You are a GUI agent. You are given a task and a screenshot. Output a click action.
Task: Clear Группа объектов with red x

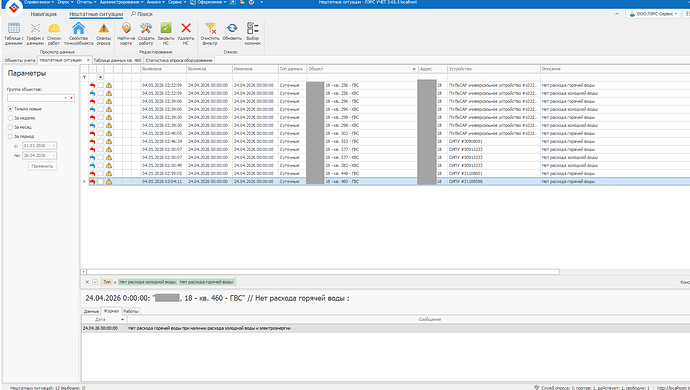coord(72,98)
